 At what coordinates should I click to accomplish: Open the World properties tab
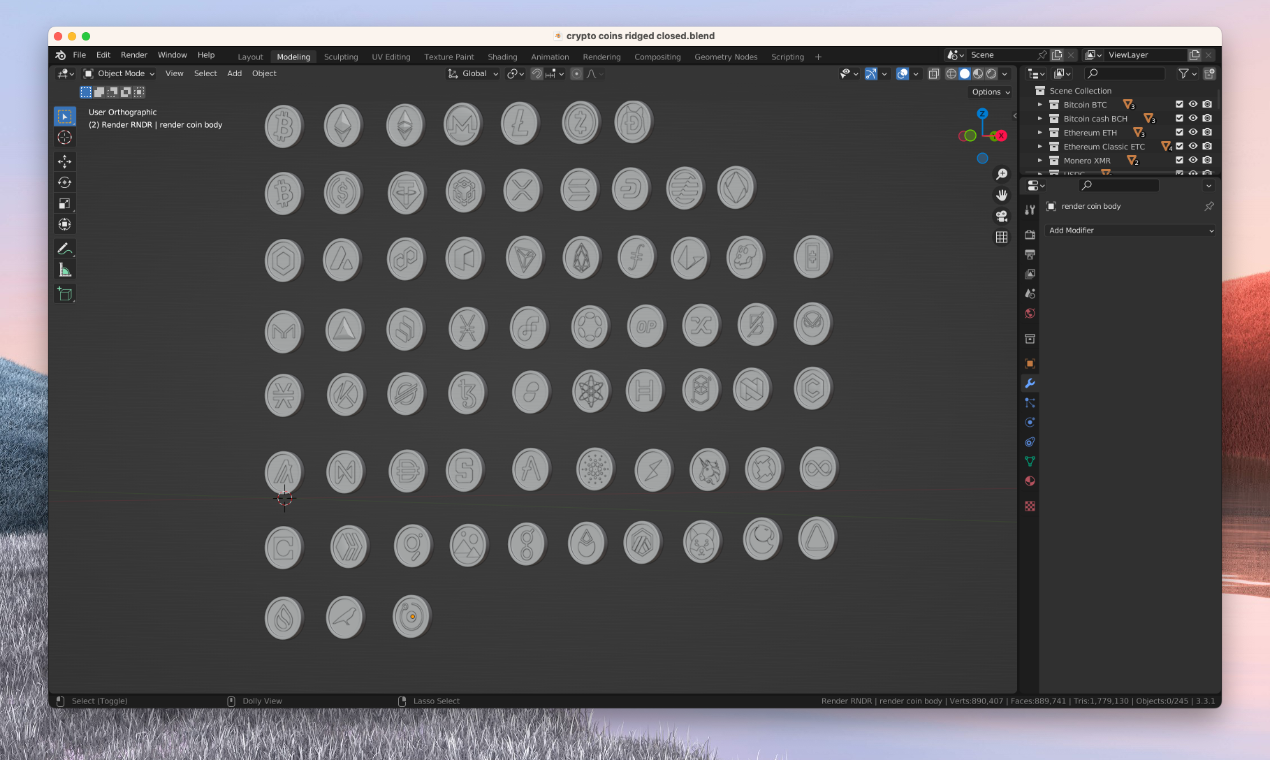coord(1030,313)
